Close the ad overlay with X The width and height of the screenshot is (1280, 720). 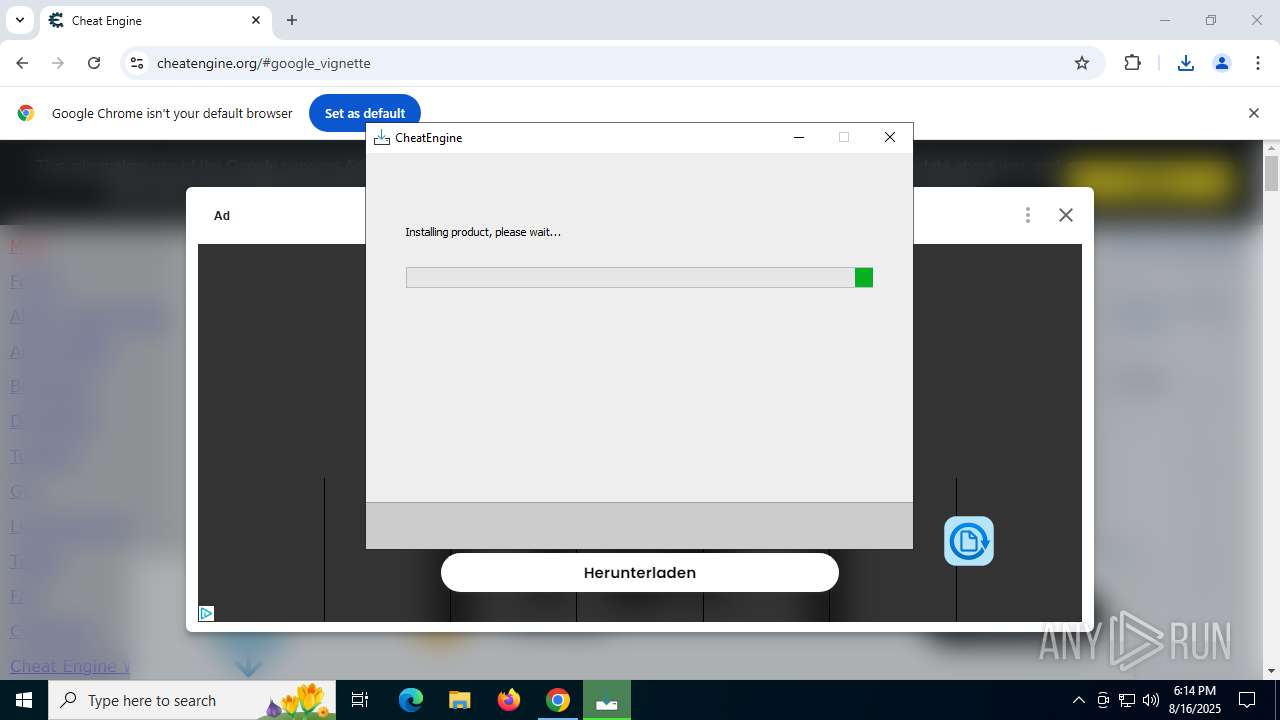pos(1066,215)
